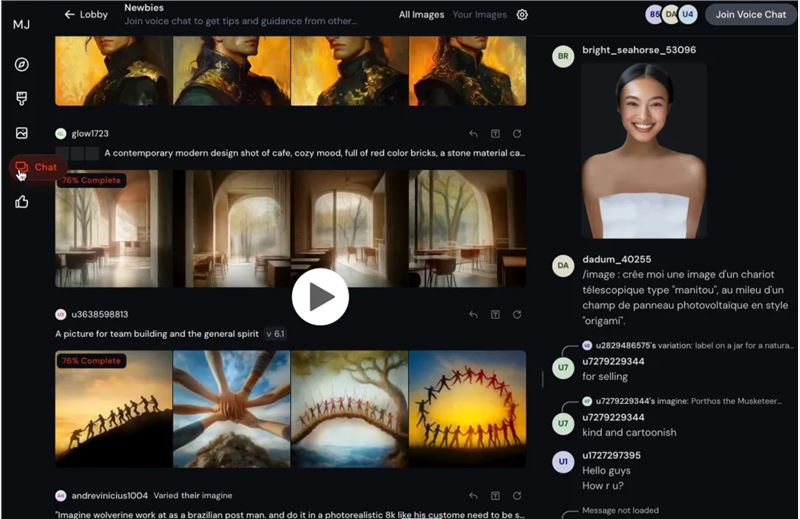Open room settings gear icon
This screenshot has width=800, height=519.
[522, 15]
